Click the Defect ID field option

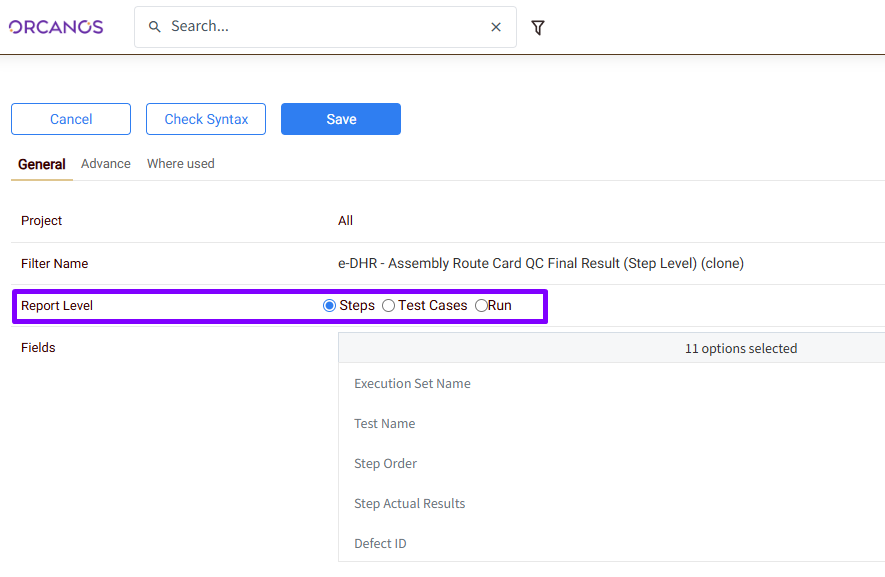381,544
